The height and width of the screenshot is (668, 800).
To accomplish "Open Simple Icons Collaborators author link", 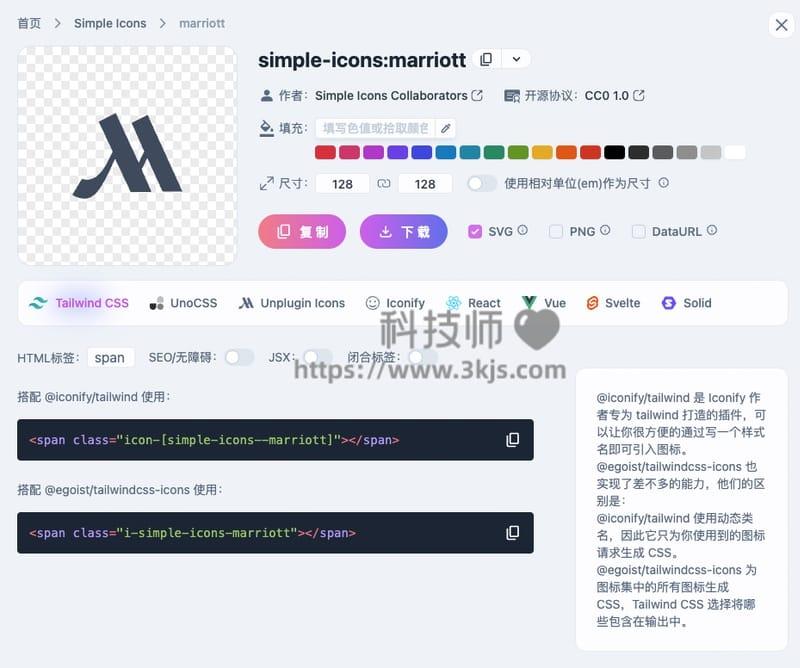I will click(x=398, y=95).
